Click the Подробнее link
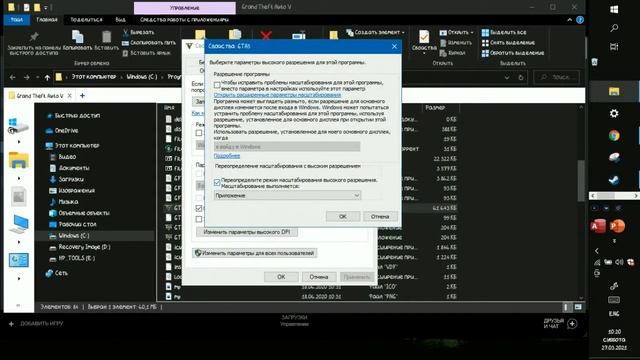Viewport: 640px width, 360px height. 227,156
